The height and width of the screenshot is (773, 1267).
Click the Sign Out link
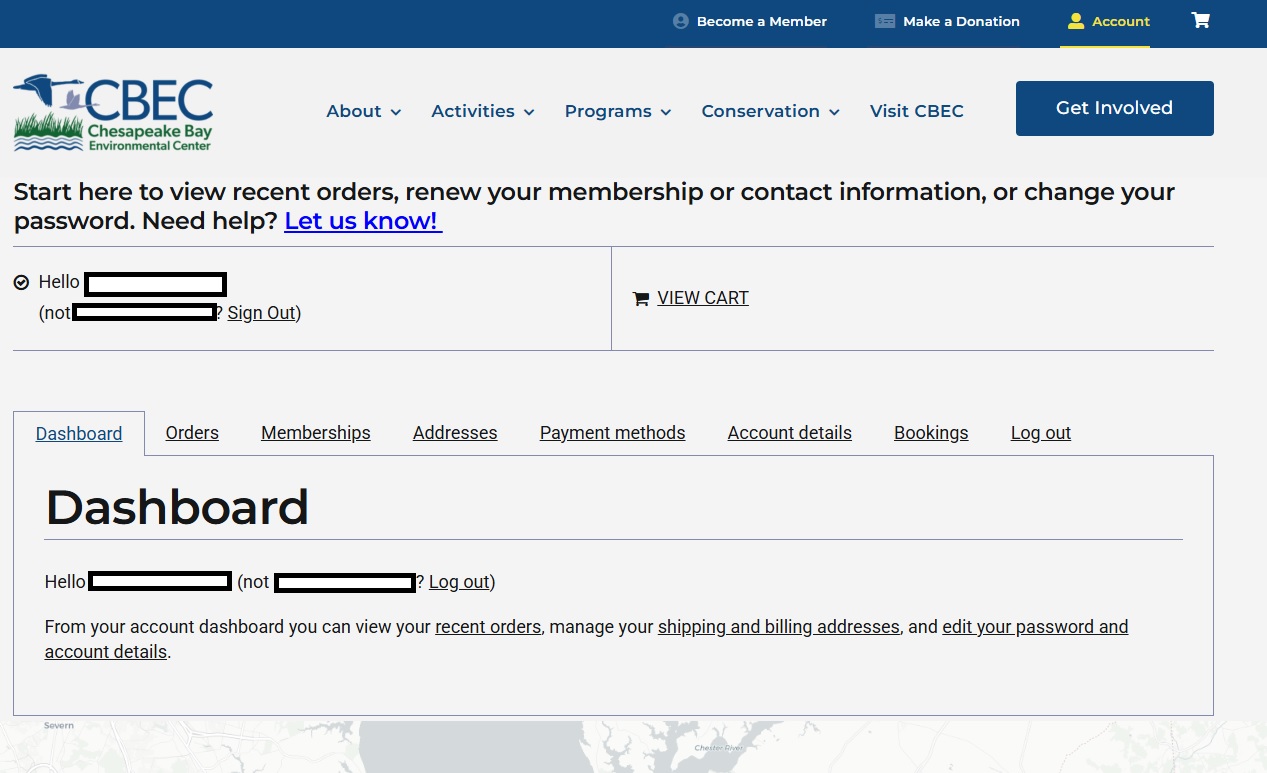(x=261, y=313)
